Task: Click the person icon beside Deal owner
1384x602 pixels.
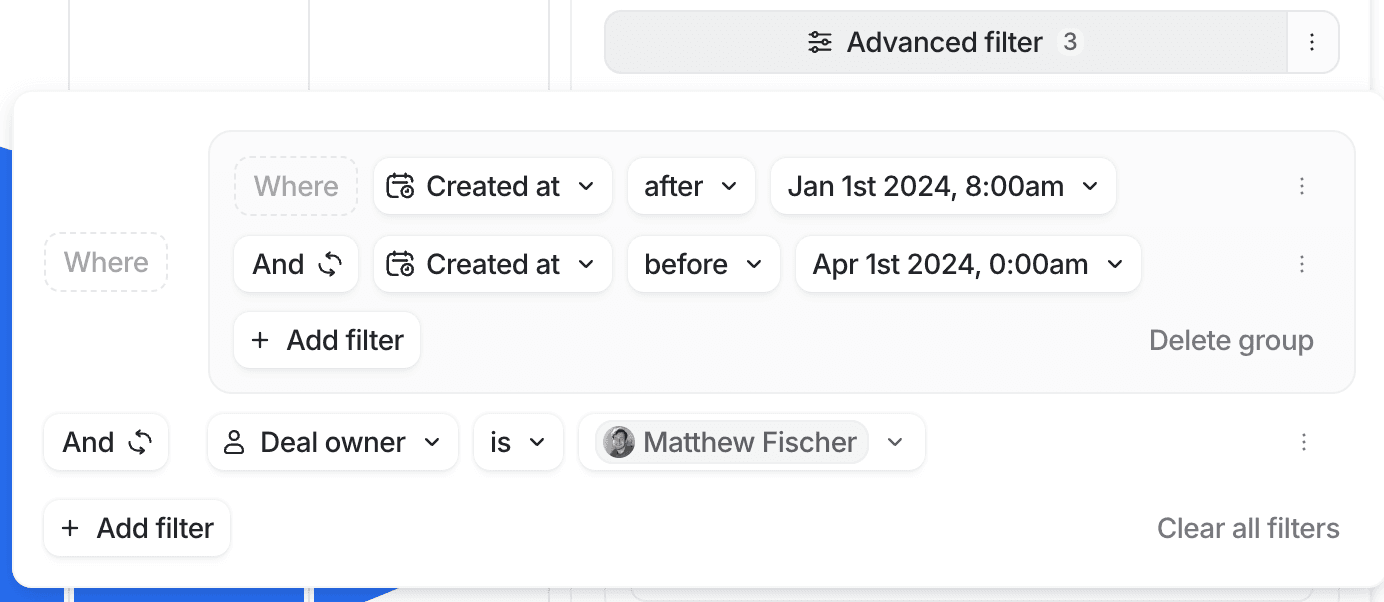Action: pyautogui.click(x=234, y=442)
